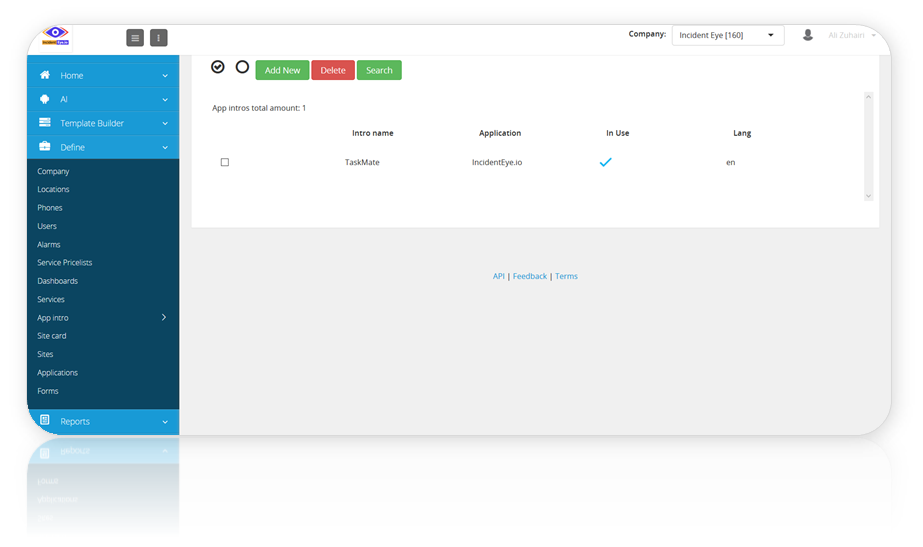The image size is (923, 547).
Task: Click the select-all checkmark circle
Action: pyautogui.click(x=218, y=67)
